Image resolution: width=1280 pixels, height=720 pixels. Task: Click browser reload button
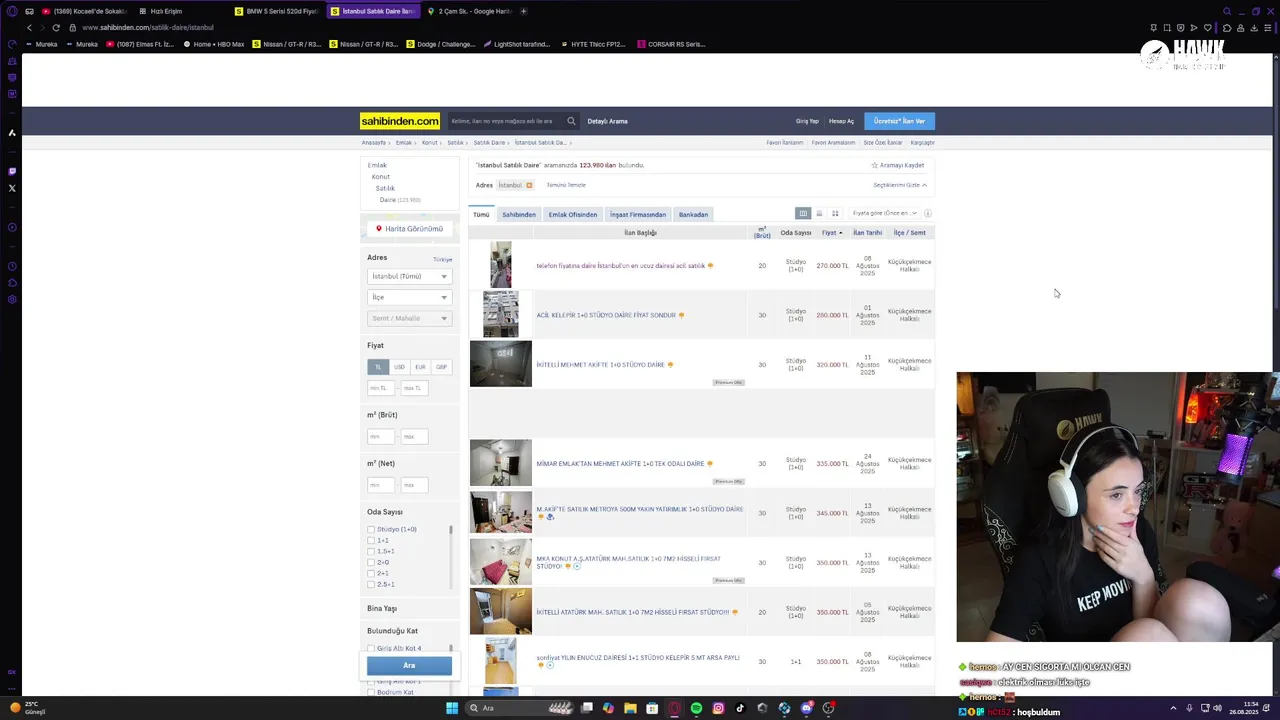pos(56,27)
